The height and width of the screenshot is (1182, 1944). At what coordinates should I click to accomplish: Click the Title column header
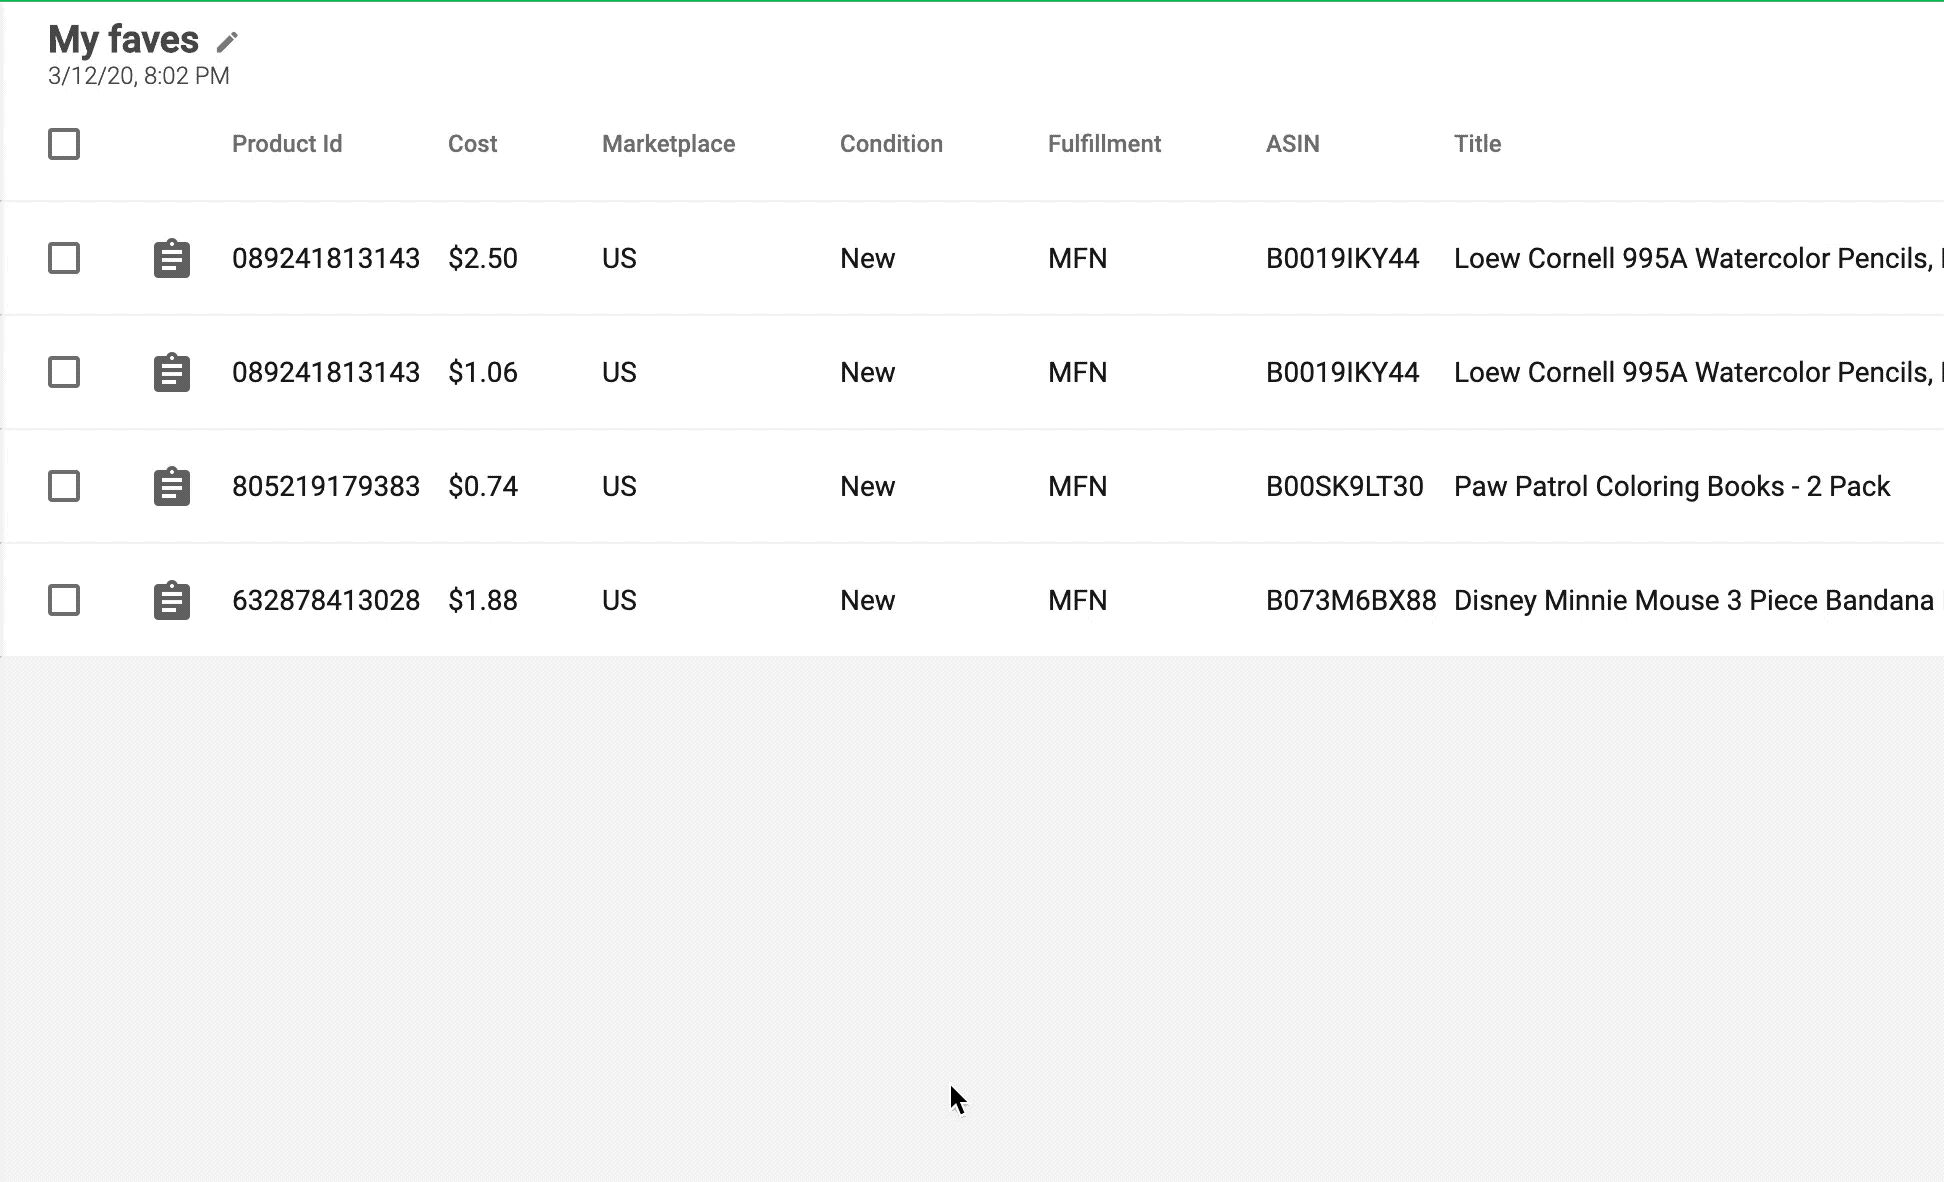[1477, 144]
